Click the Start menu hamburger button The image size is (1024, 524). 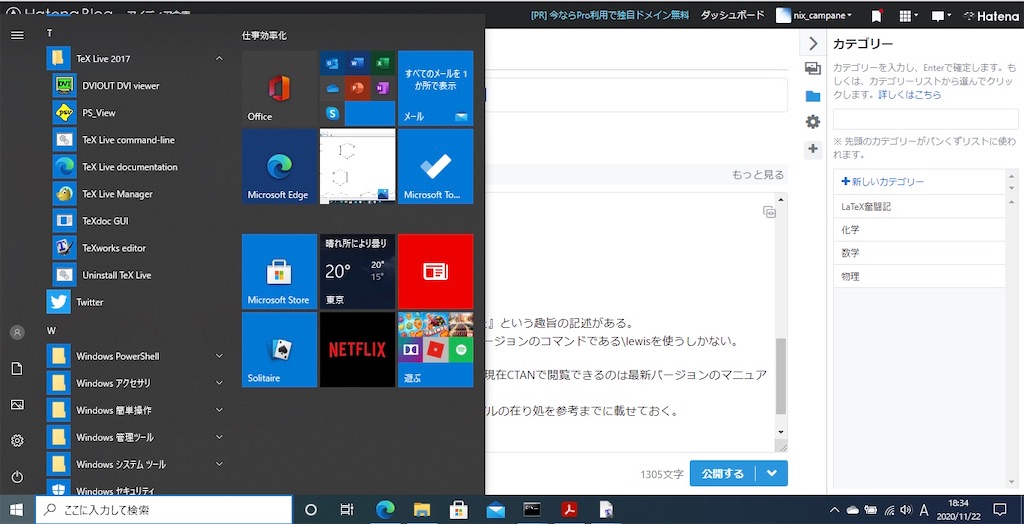point(18,35)
